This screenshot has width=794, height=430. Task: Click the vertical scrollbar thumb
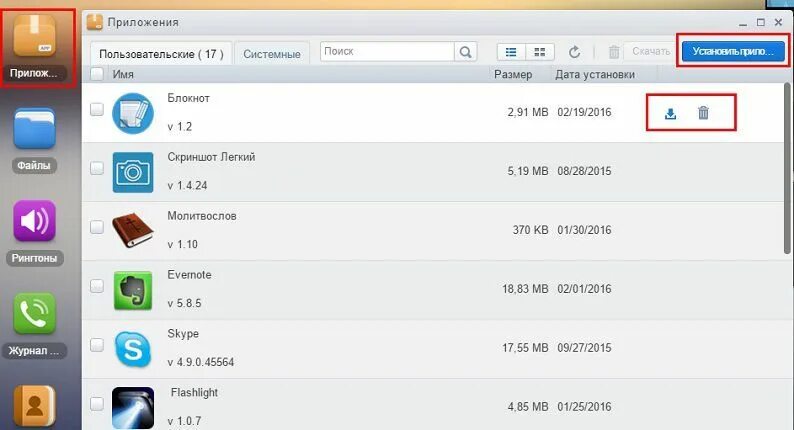[x=787, y=167]
